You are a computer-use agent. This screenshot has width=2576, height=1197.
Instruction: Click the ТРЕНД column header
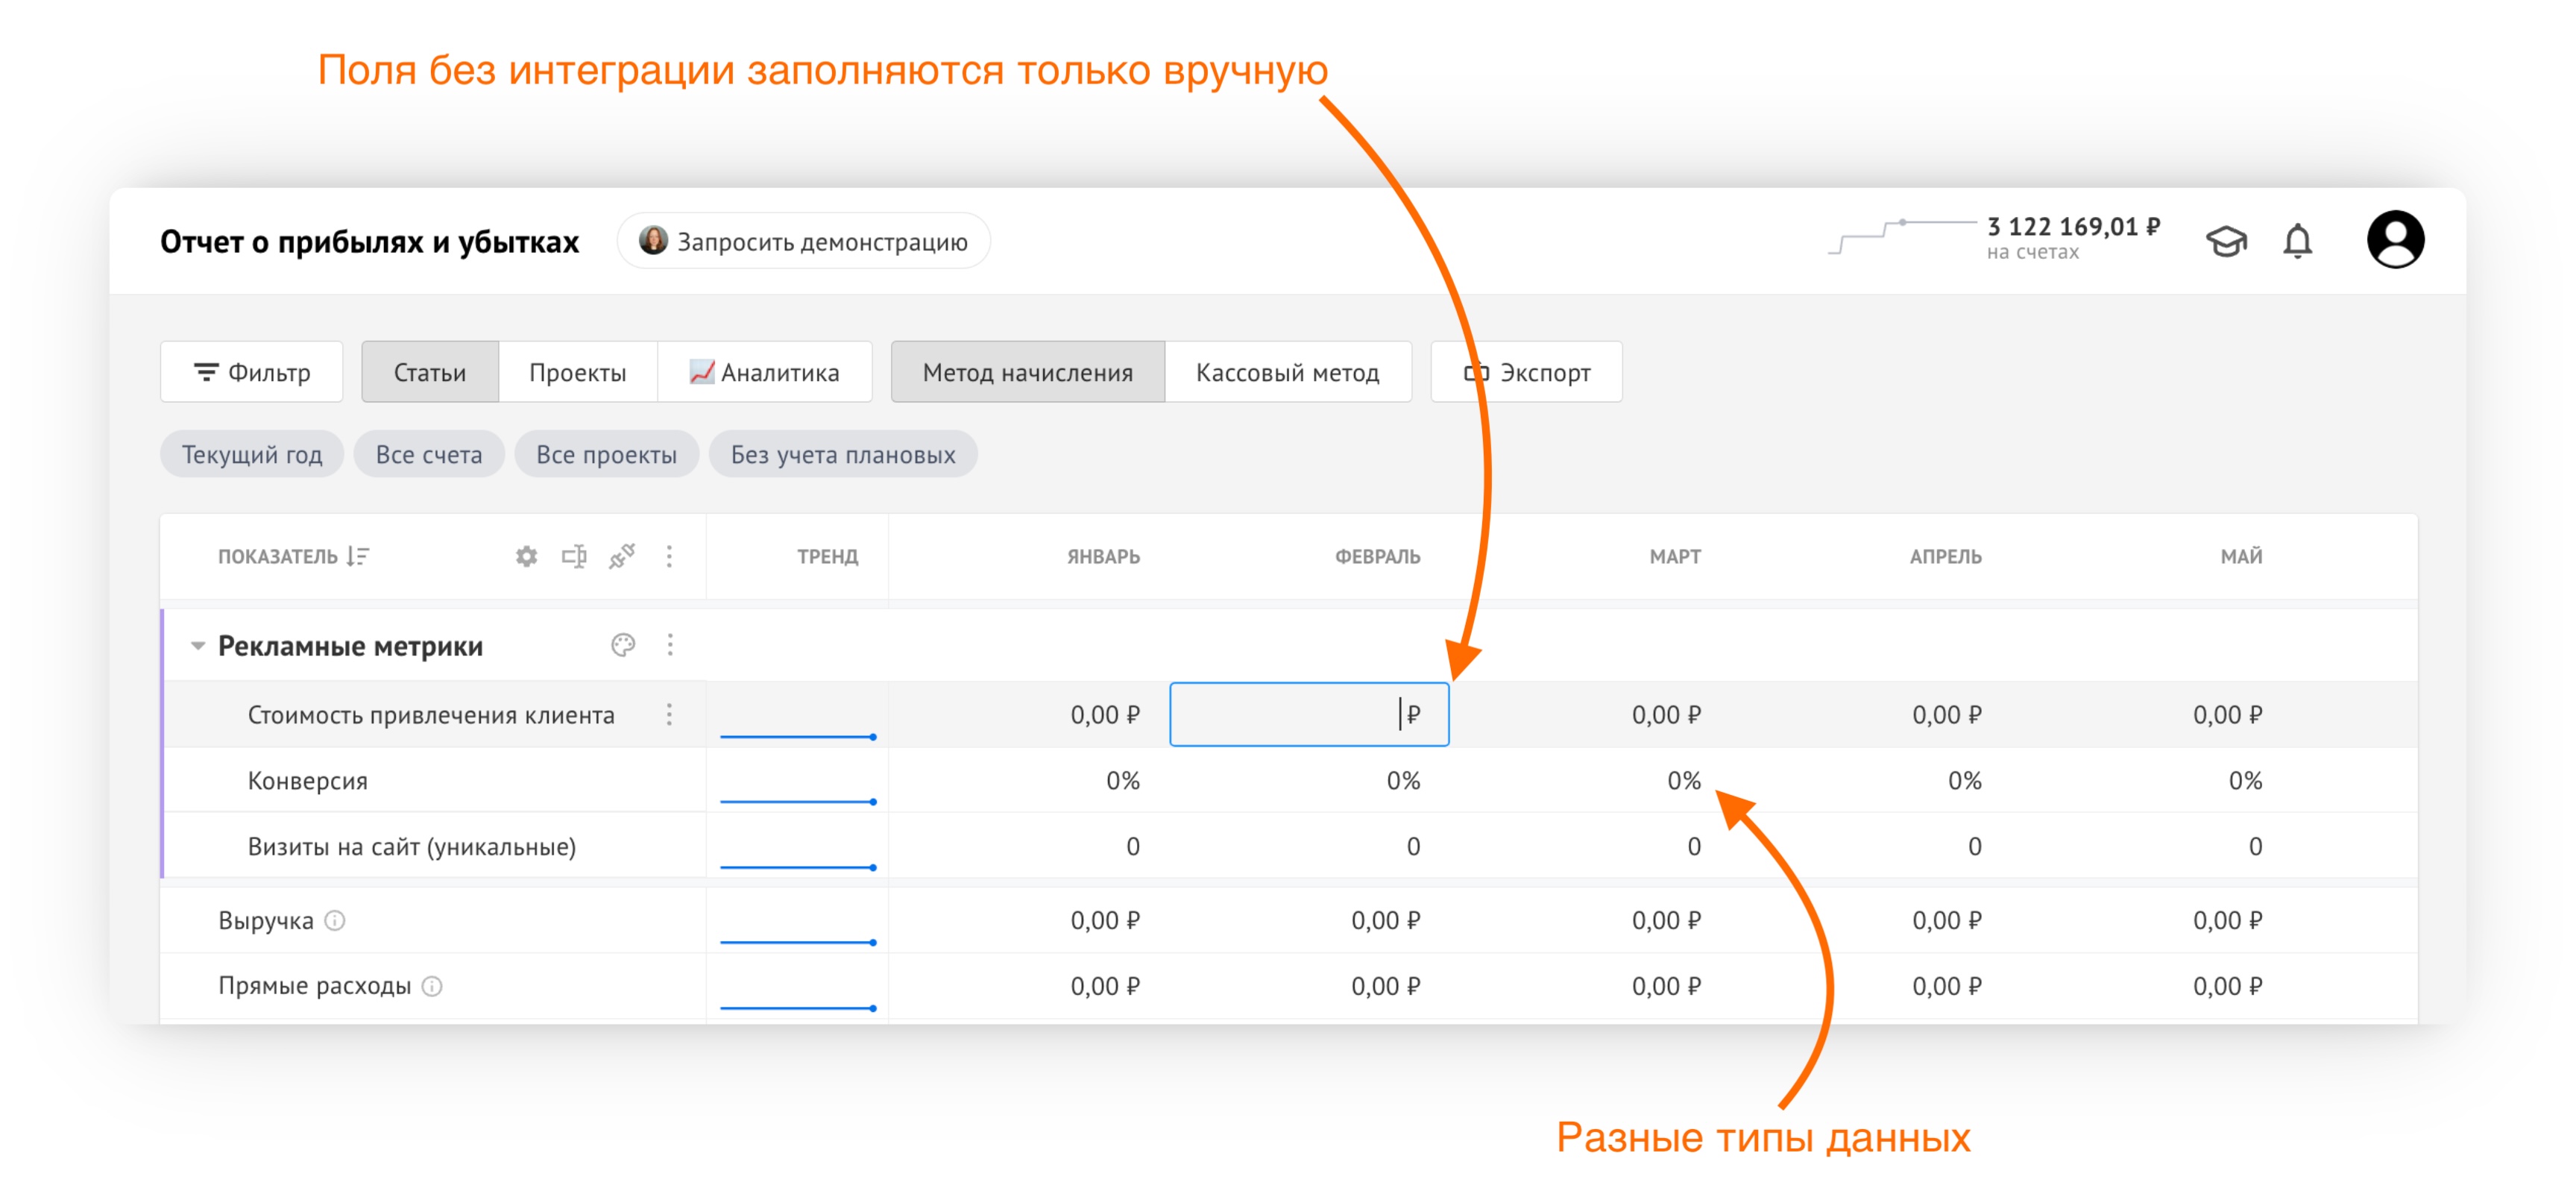pos(827,556)
